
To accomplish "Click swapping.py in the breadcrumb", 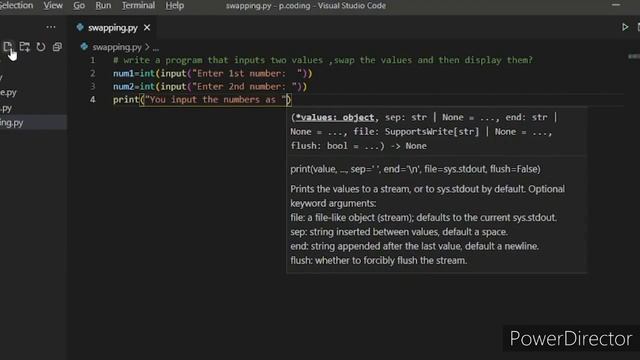I will tap(117, 47).
